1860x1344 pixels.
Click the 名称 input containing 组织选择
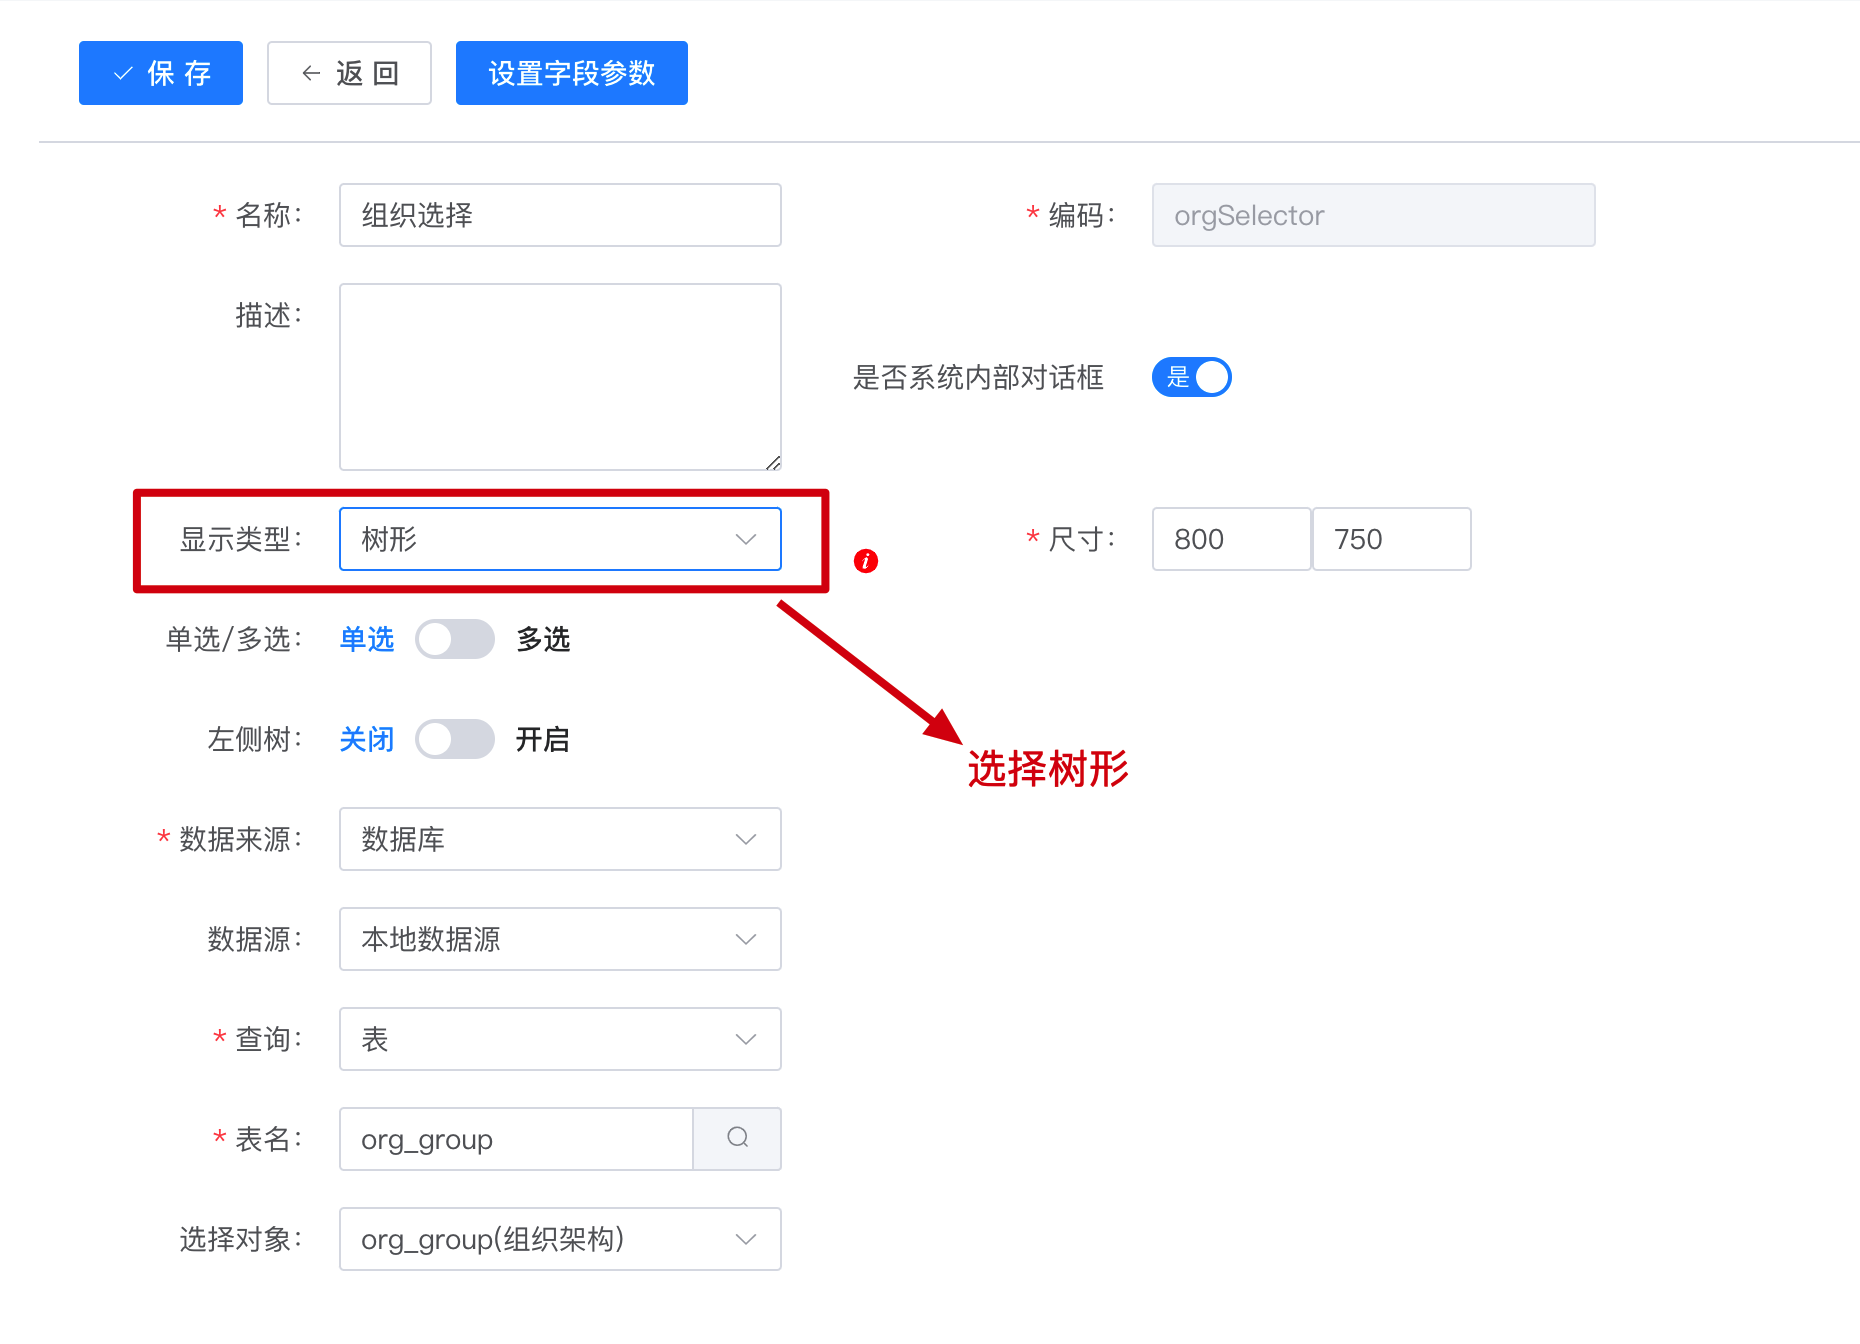pyautogui.click(x=560, y=215)
